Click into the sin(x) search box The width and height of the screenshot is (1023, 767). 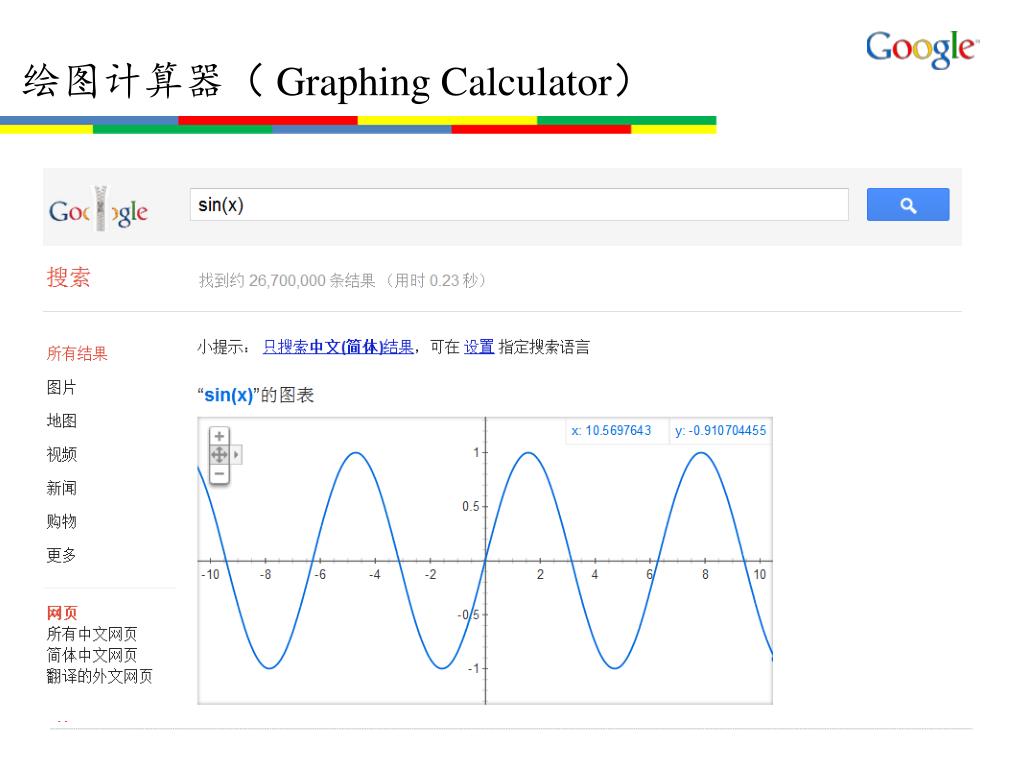[519, 205]
